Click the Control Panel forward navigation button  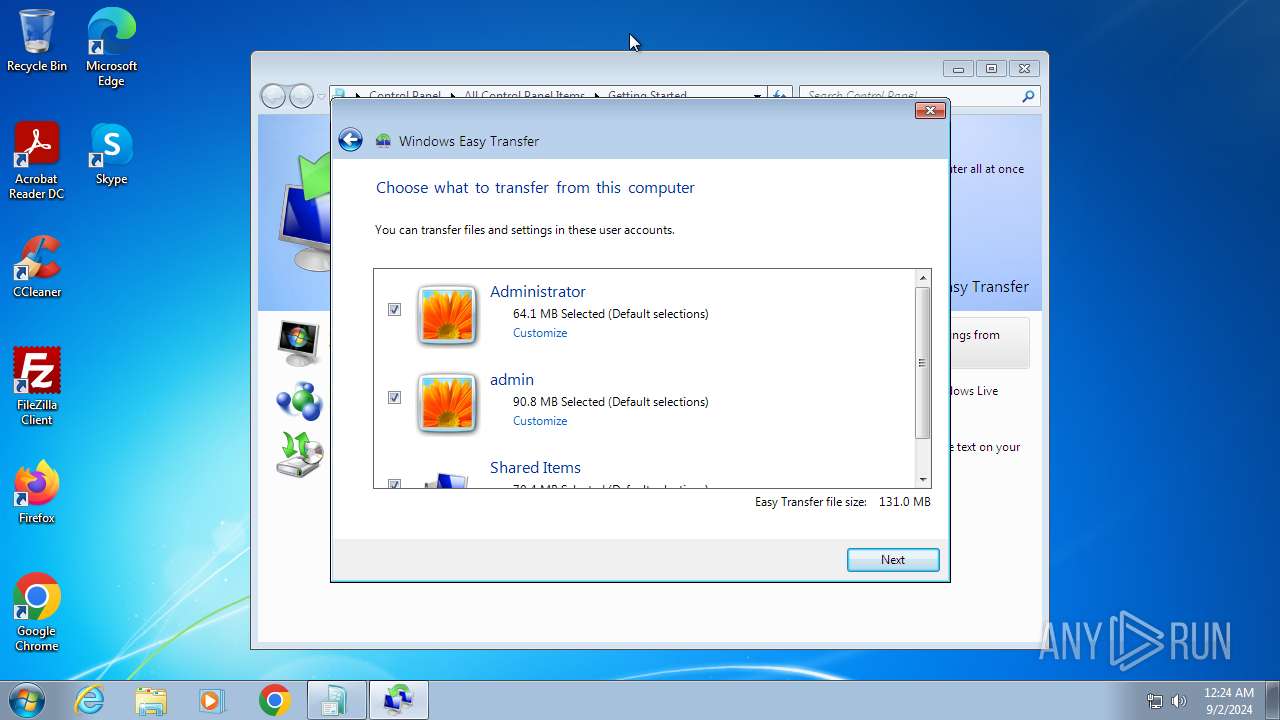pyautogui.click(x=301, y=96)
